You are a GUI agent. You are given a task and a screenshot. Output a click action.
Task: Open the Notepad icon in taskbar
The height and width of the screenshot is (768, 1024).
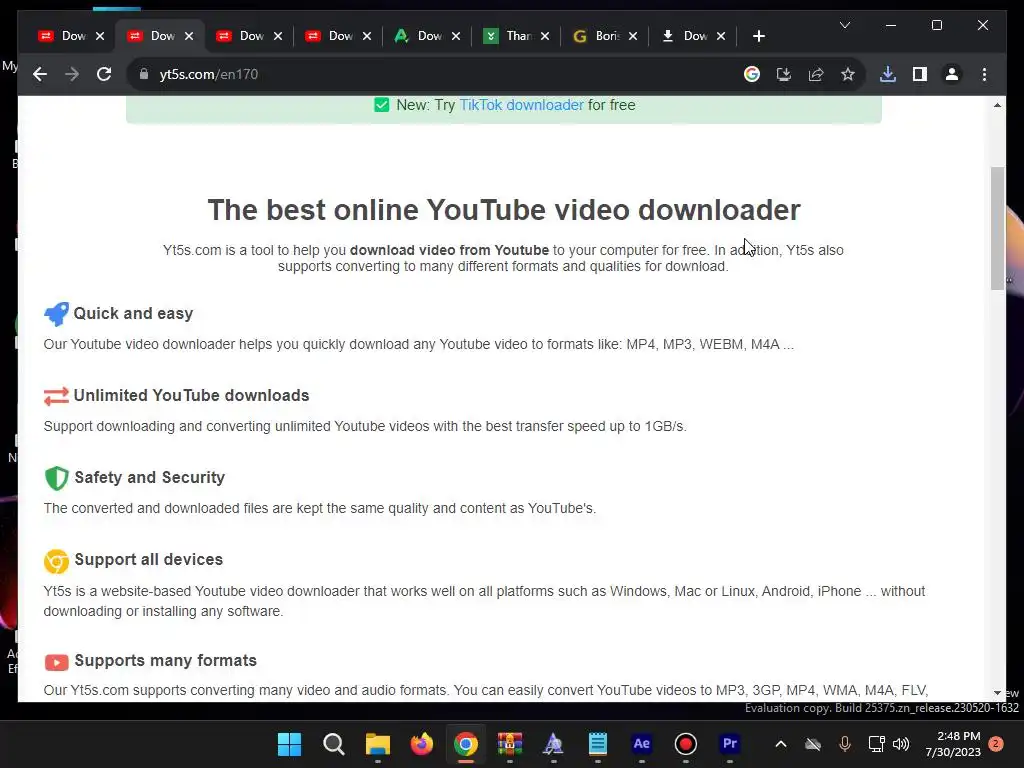[x=598, y=744]
